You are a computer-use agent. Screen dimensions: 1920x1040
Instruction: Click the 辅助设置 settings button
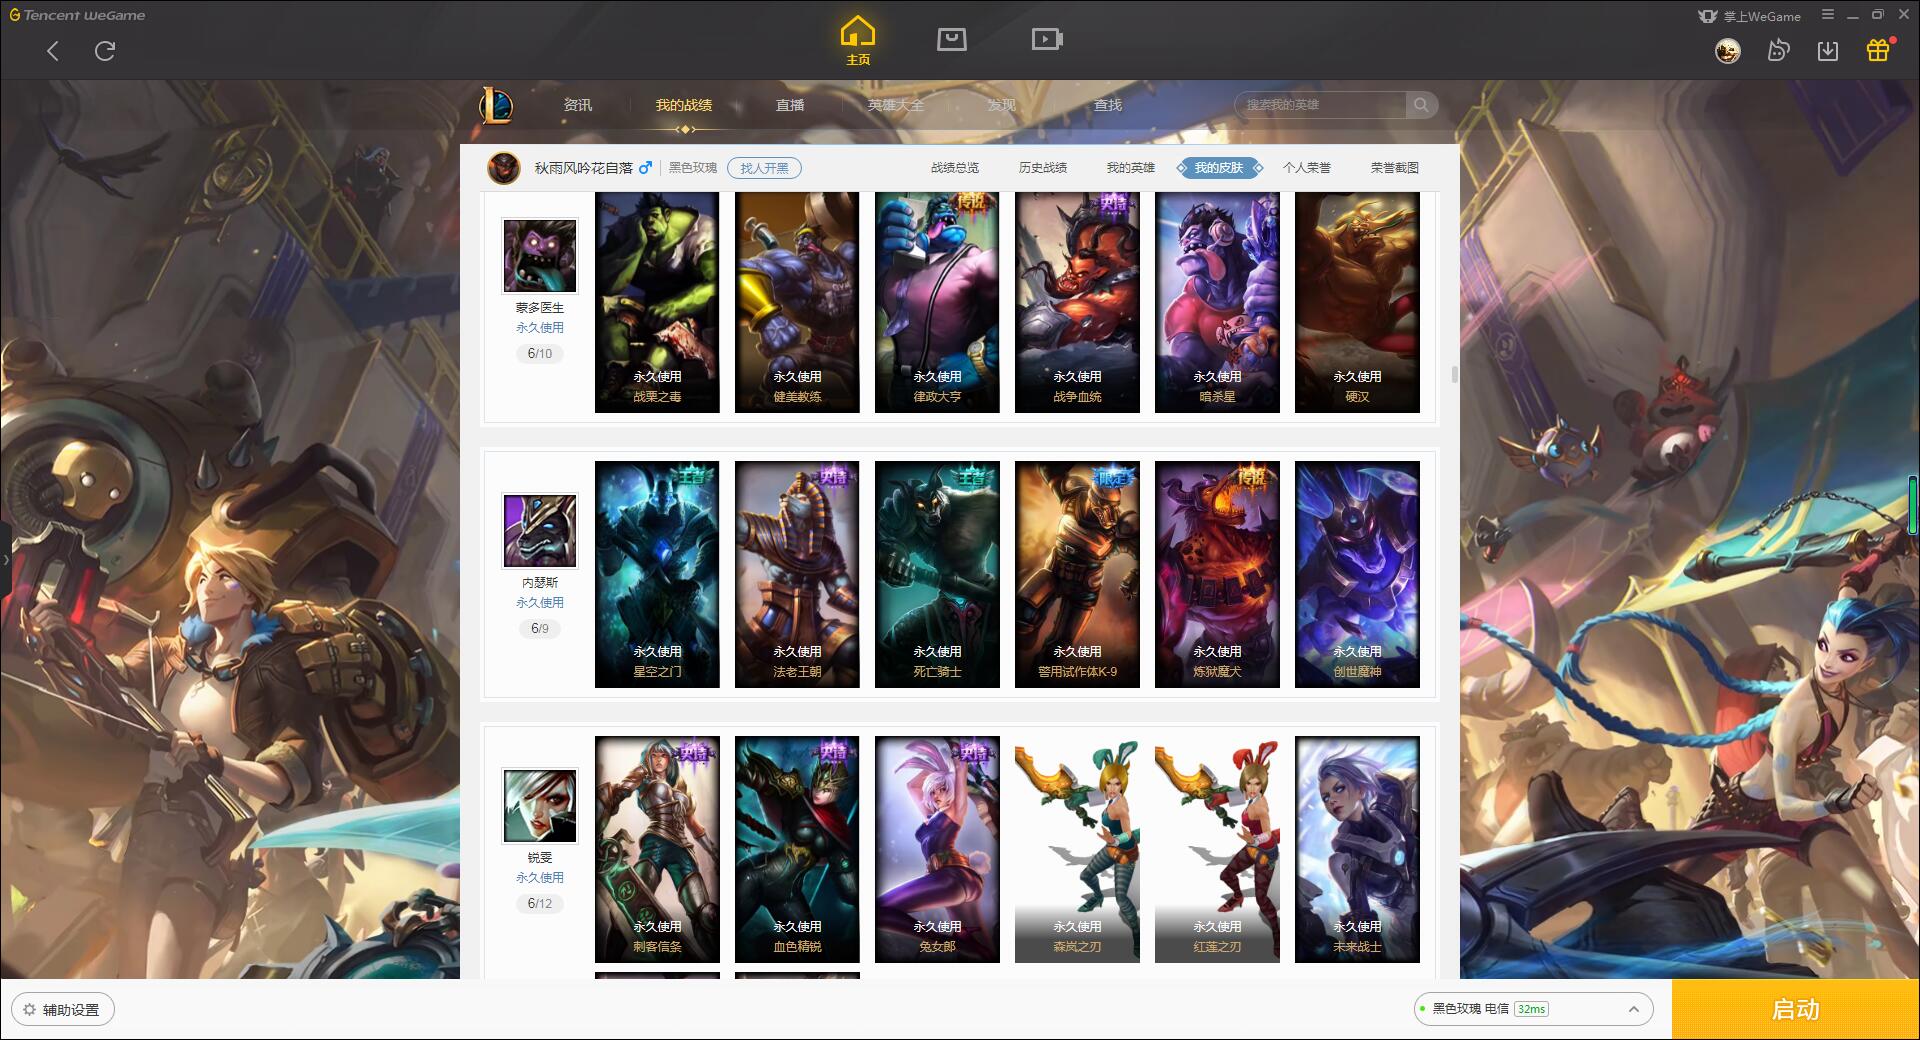62,1010
